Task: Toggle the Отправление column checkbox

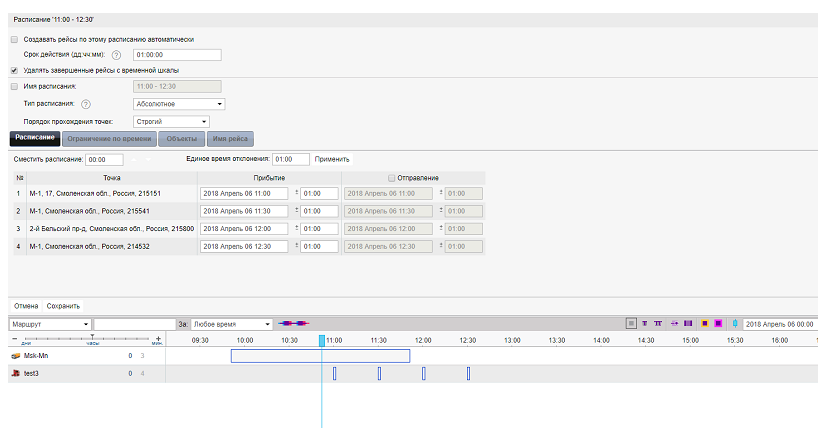Action: pyautogui.click(x=392, y=177)
